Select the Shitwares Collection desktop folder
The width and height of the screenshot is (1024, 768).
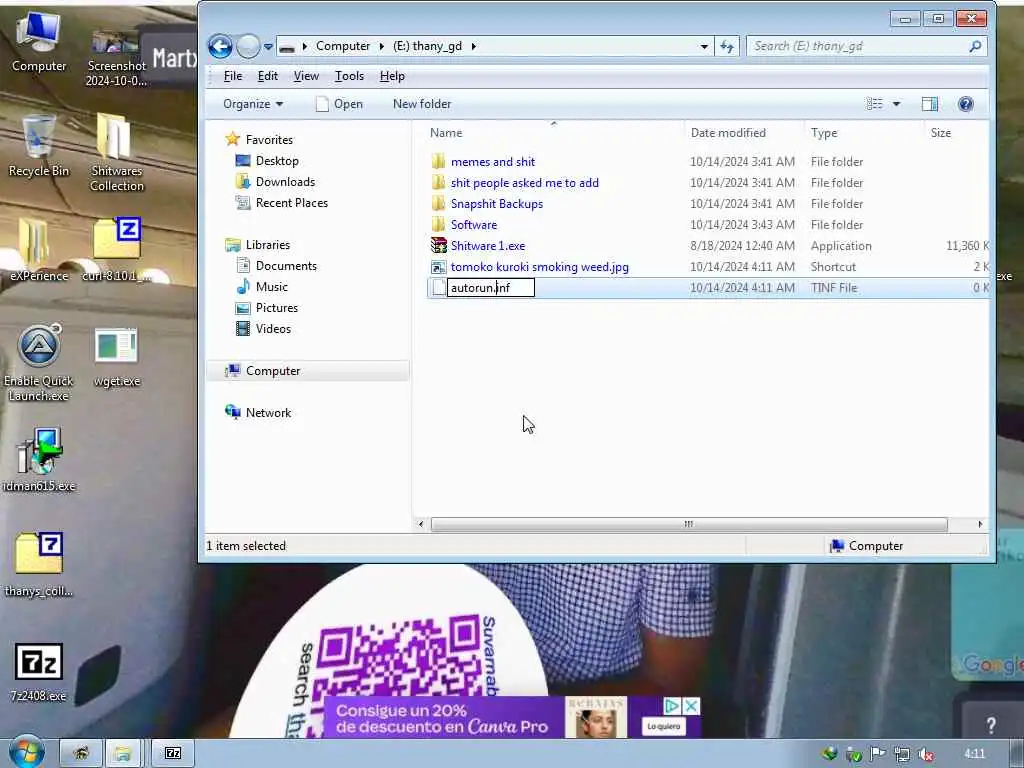point(116,152)
